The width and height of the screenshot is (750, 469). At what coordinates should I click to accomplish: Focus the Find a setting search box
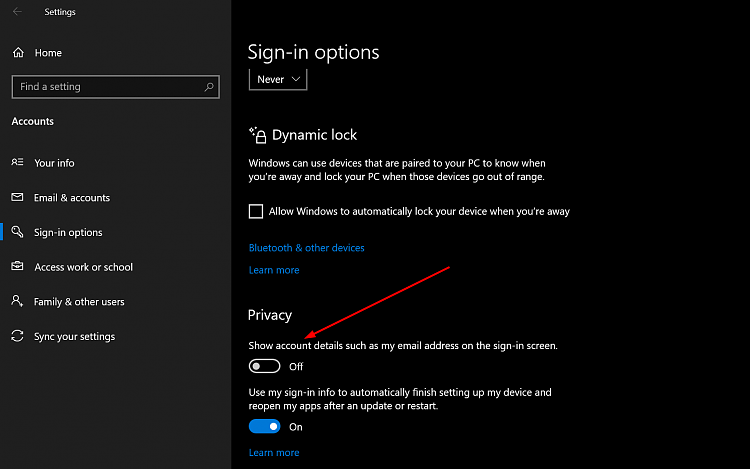click(116, 87)
